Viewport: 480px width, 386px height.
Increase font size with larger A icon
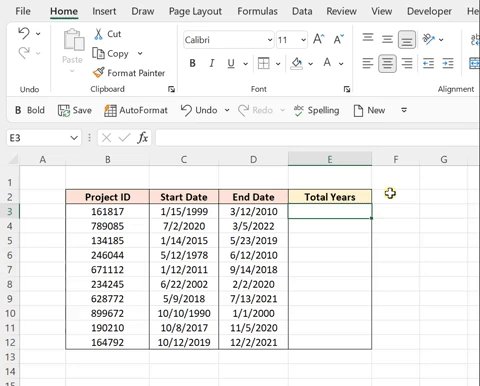[x=319, y=39]
